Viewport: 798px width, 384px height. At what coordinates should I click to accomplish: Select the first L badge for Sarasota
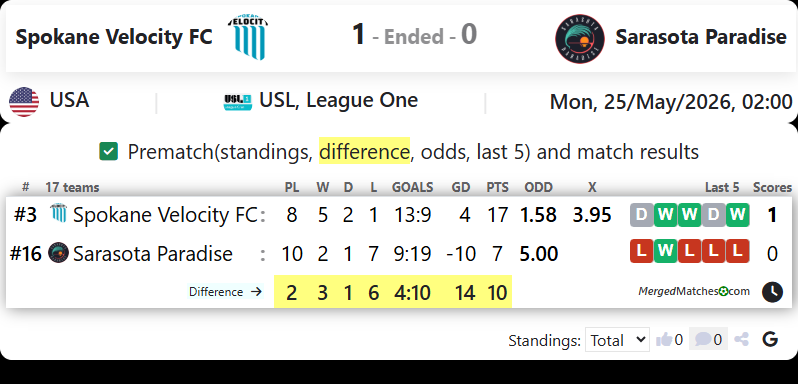pos(642,251)
